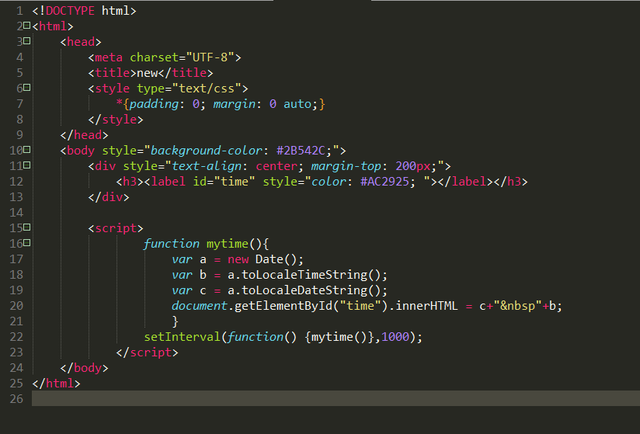Image resolution: width=640 pixels, height=434 pixels.
Task: Click the word new inside the title tag
Action: coord(147,73)
